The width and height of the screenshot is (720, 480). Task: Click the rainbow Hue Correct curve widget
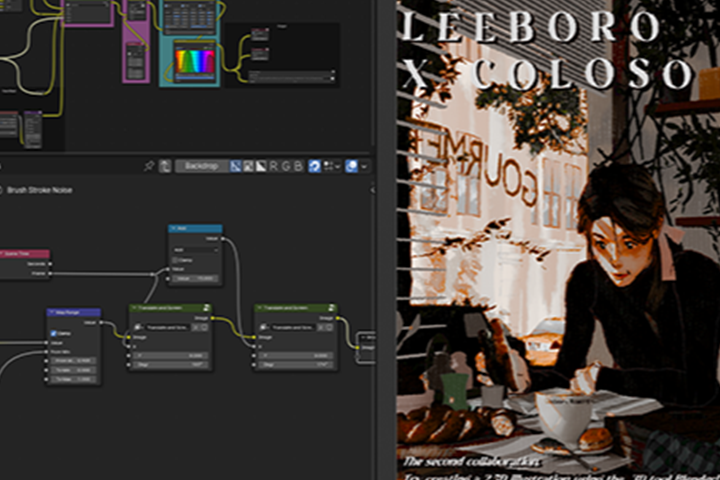(x=194, y=61)
